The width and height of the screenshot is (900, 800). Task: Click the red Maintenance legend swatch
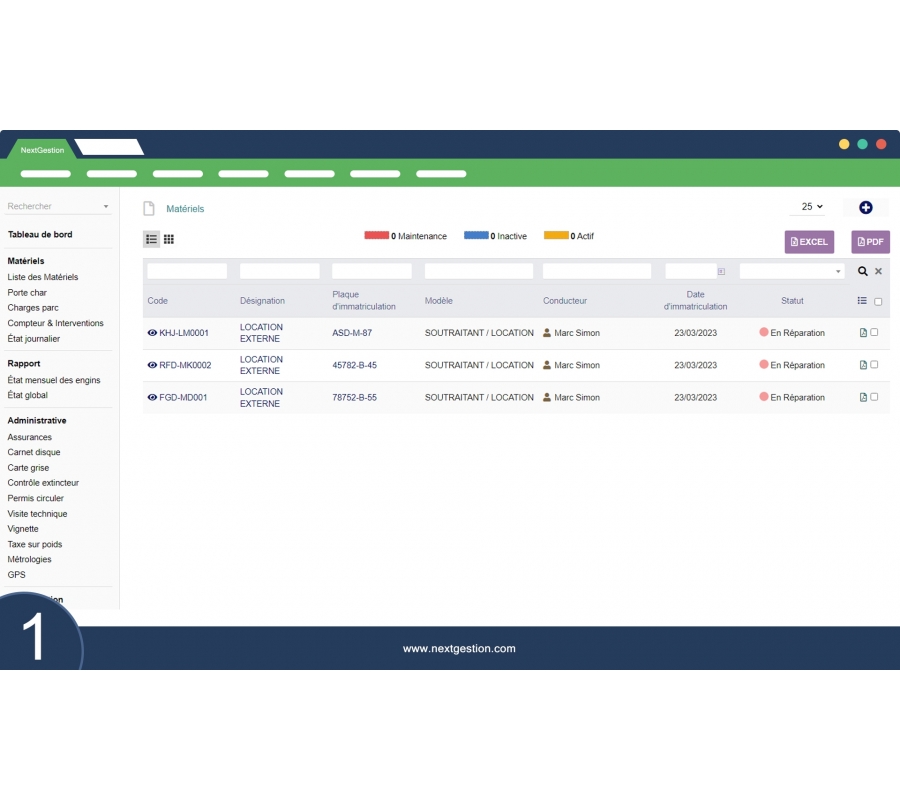[376, 236]
